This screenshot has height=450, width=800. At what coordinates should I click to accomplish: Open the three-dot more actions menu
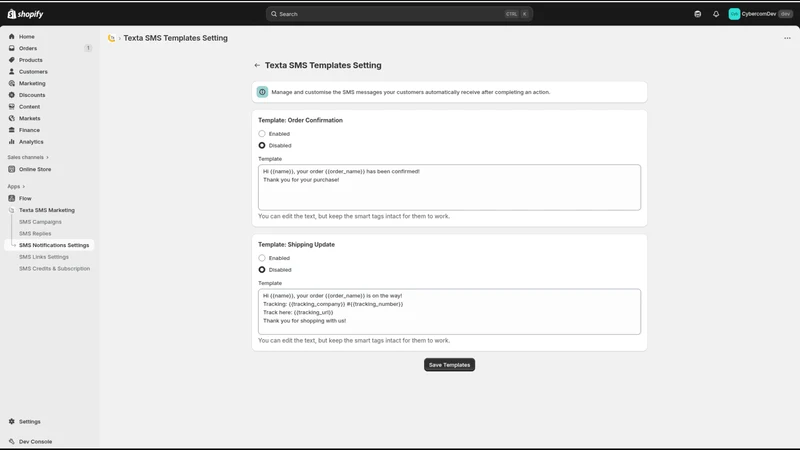tap(787, 38)
